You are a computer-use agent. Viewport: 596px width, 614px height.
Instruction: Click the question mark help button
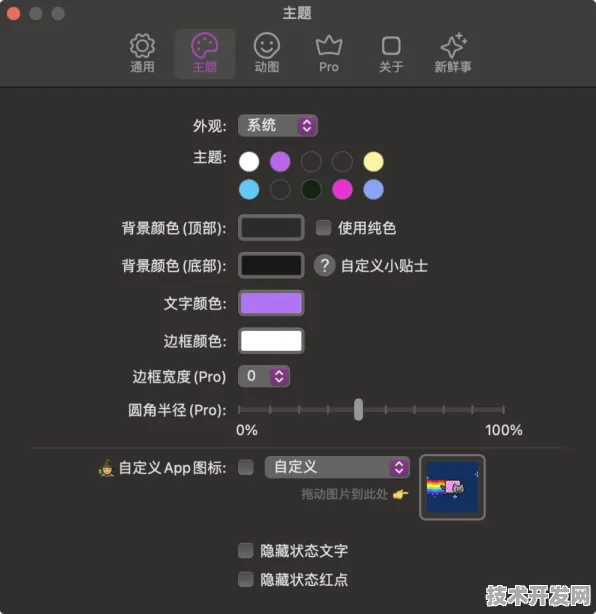324,265
